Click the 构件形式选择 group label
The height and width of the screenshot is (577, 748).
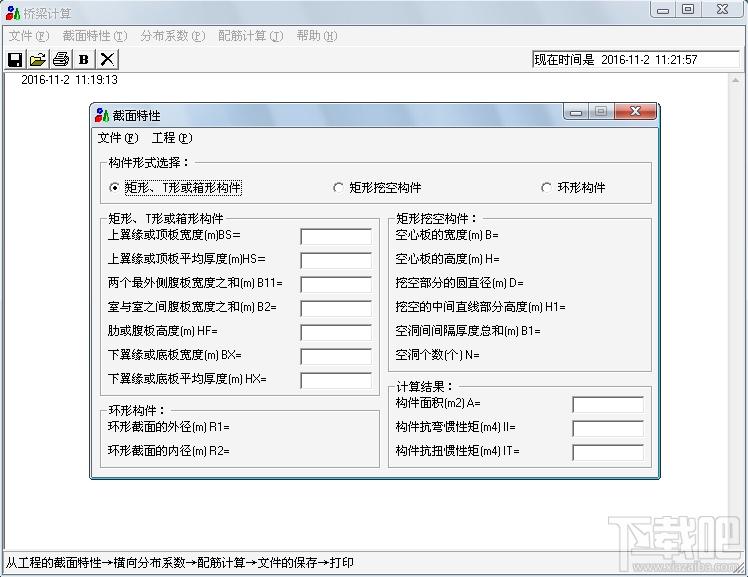[149, 163]
